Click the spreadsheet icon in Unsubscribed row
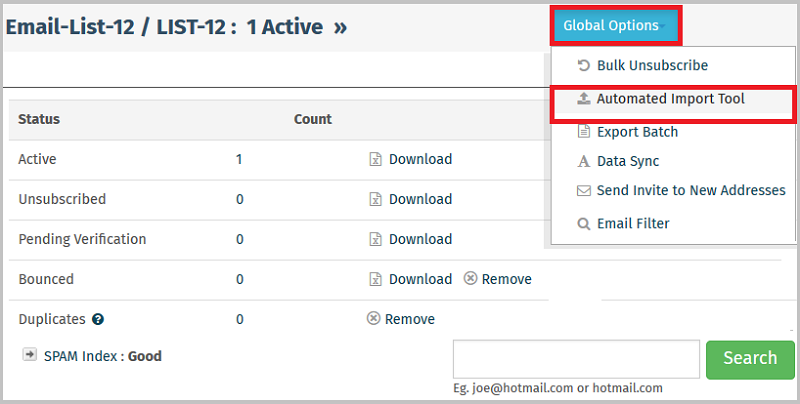The width and height of the screenshot is (800, 404). click(x=376, y=199)
